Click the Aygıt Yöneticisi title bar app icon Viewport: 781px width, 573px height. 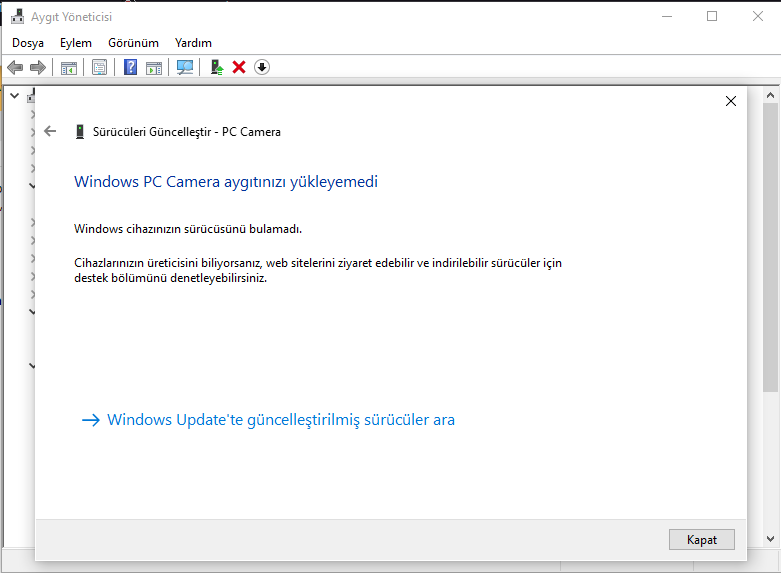tap(17, 16)
